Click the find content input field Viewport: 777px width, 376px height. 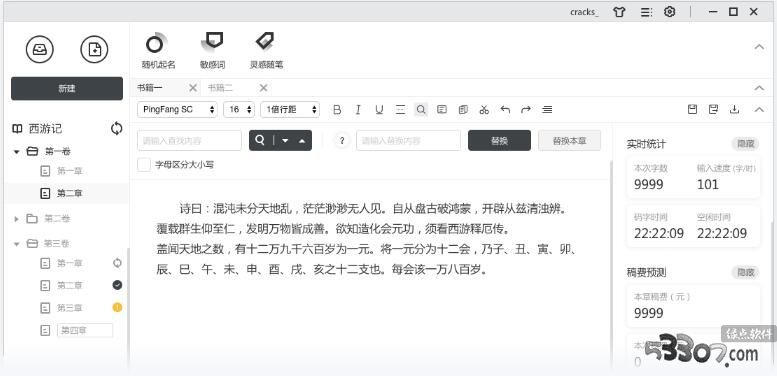pos(189,141)
